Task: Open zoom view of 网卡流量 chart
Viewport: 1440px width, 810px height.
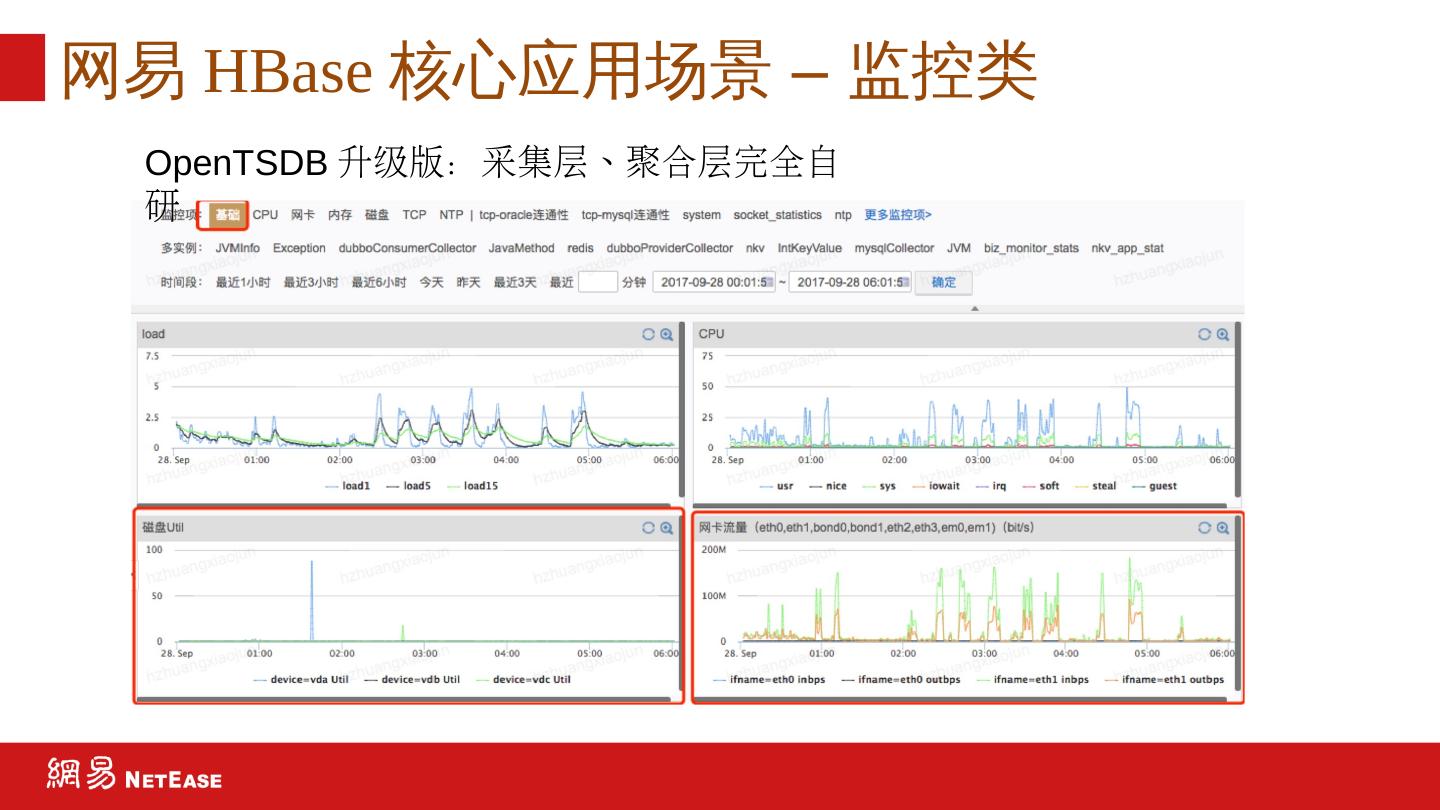Action: 1222,528
